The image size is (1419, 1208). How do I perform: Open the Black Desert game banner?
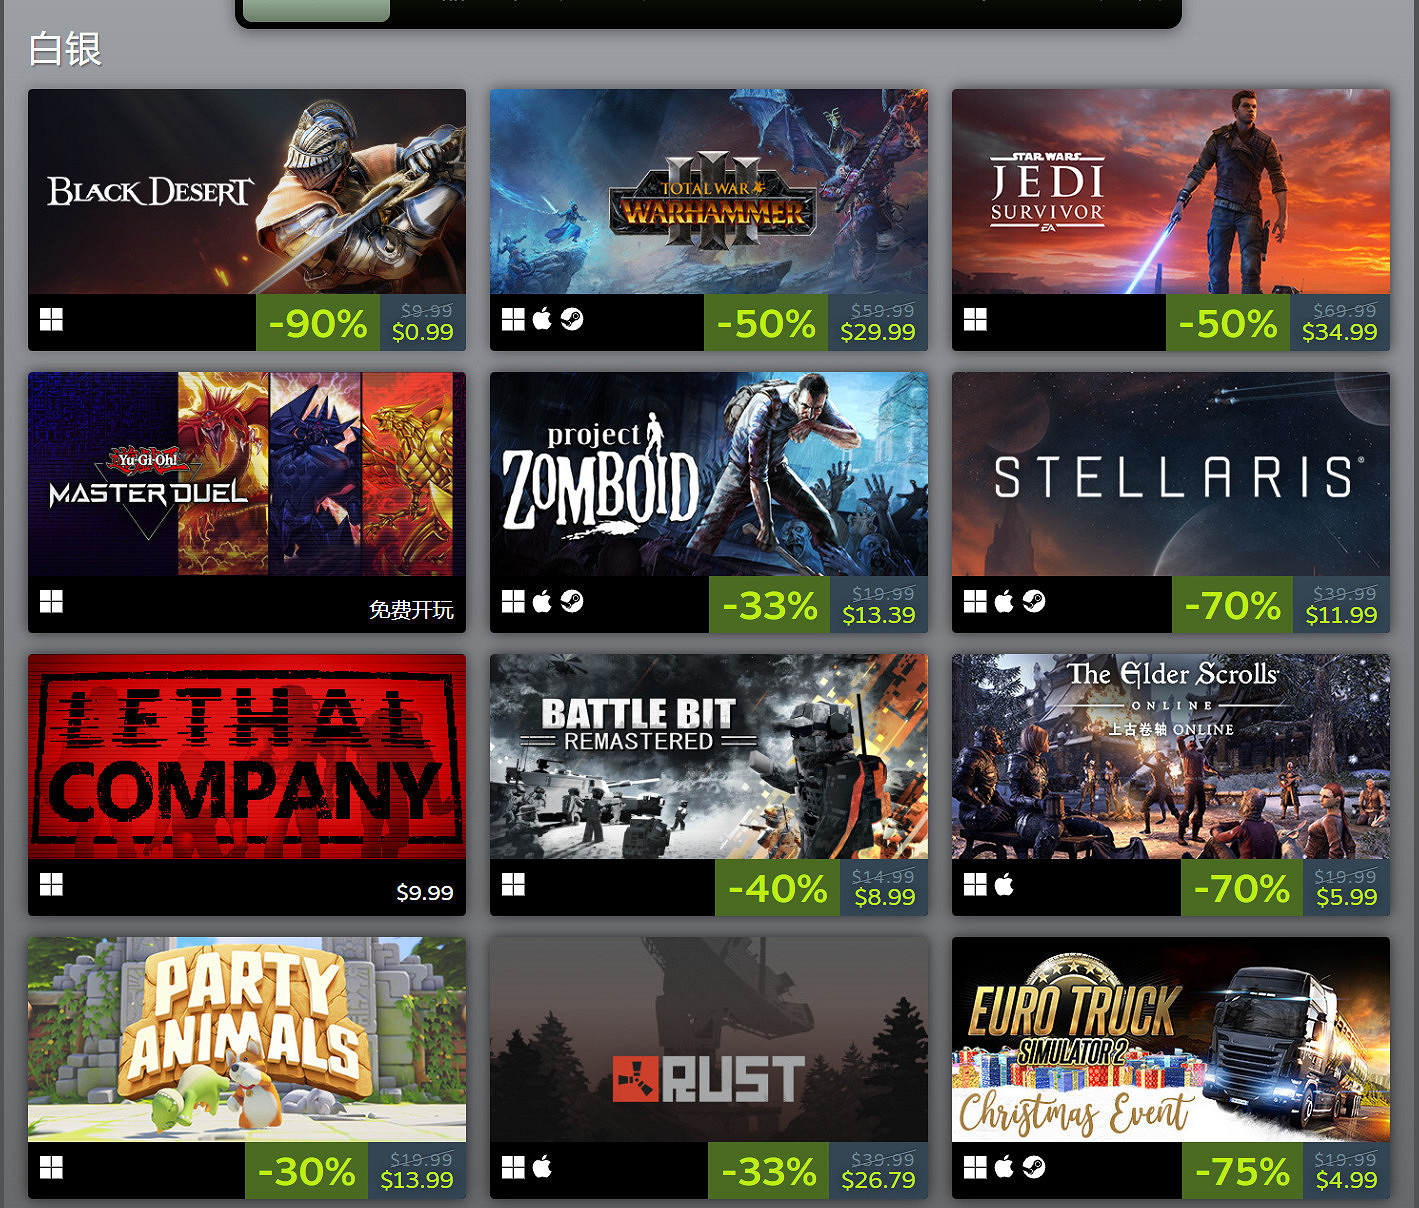point(247,192)
